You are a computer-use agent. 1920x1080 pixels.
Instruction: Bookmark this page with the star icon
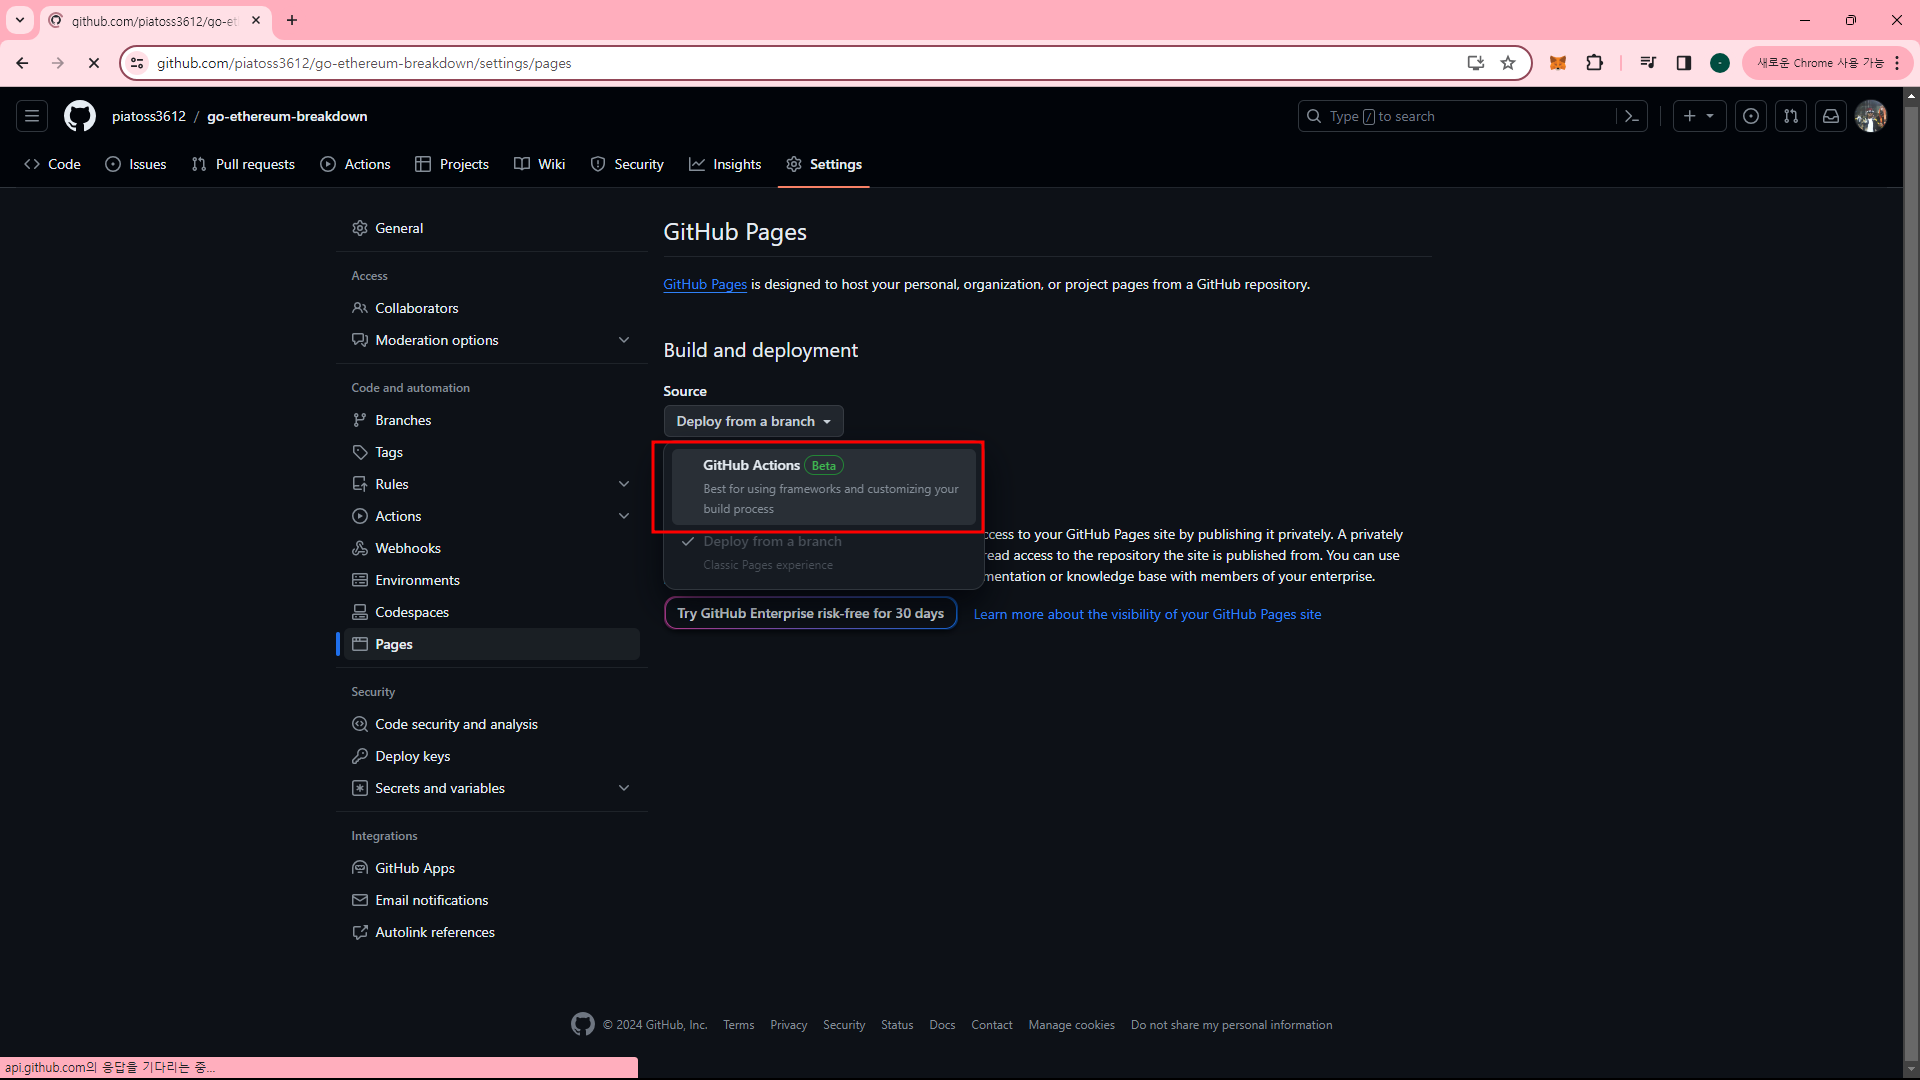click(x=1508, y=63)
